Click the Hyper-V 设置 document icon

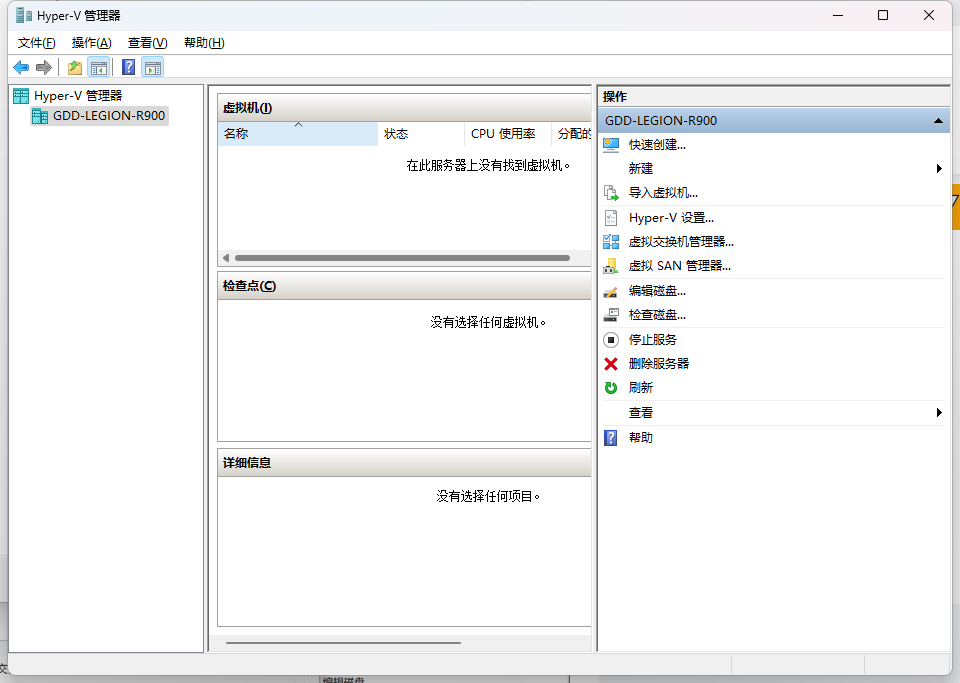611,218
